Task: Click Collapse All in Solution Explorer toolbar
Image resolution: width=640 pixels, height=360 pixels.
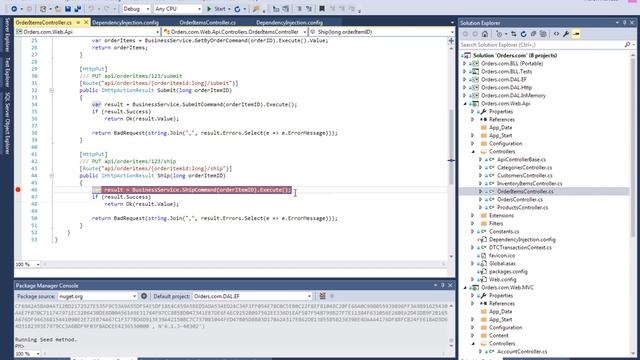Action: pyautogui.click(x=533, y=34)
